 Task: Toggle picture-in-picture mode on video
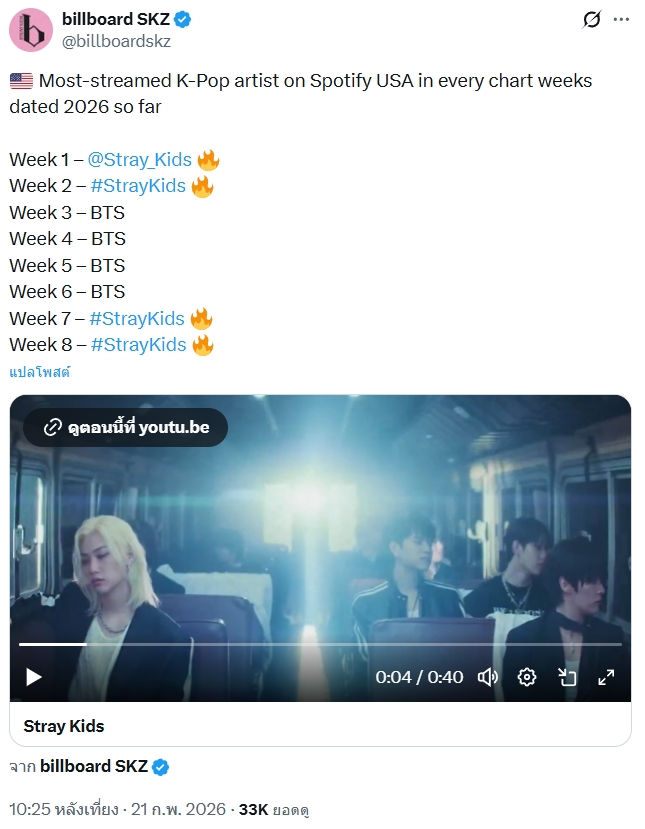pyautogui.click(x=567, y=677)
